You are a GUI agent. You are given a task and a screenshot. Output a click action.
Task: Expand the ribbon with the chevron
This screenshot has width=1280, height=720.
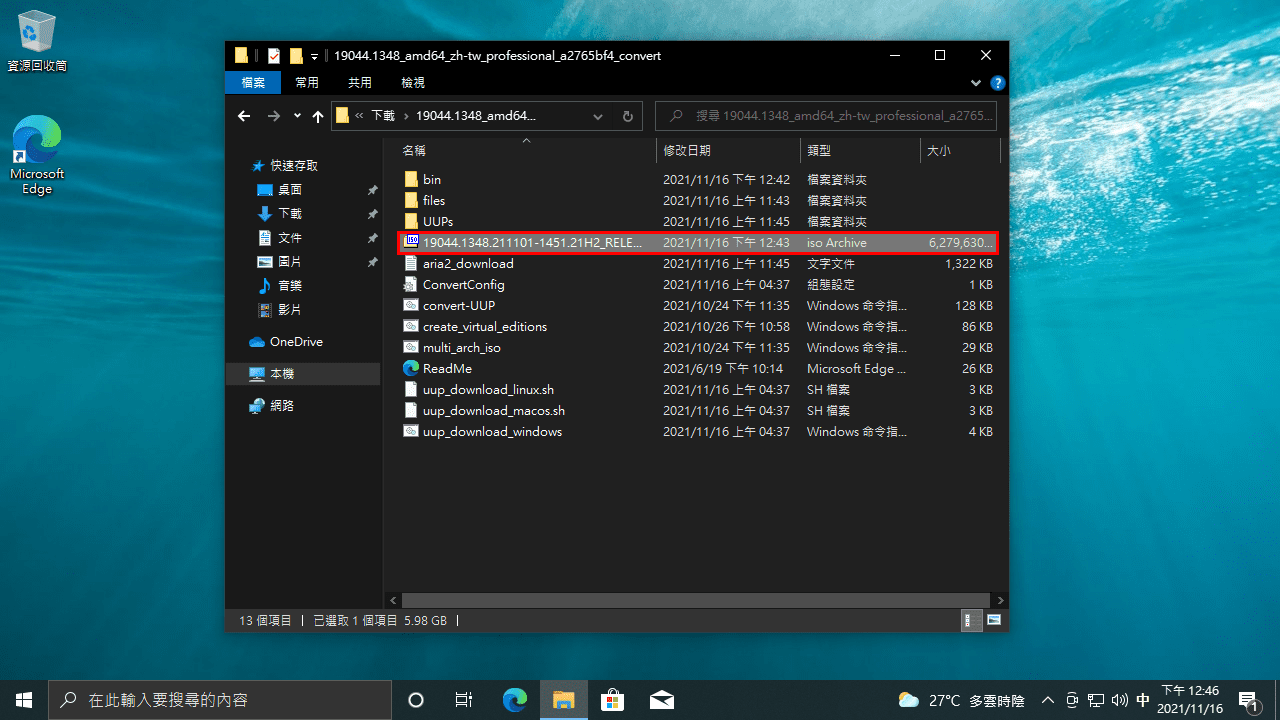976,83
